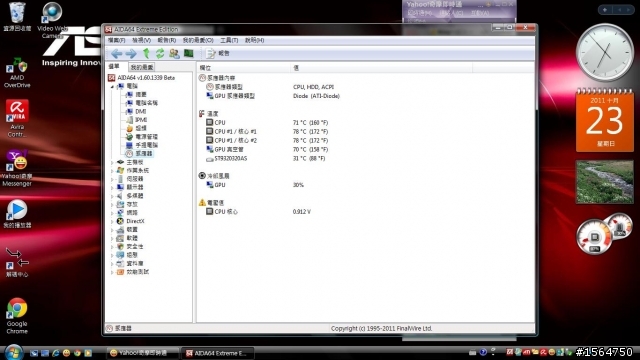Click the benchmark icon at tree bottom

[120, 272]
